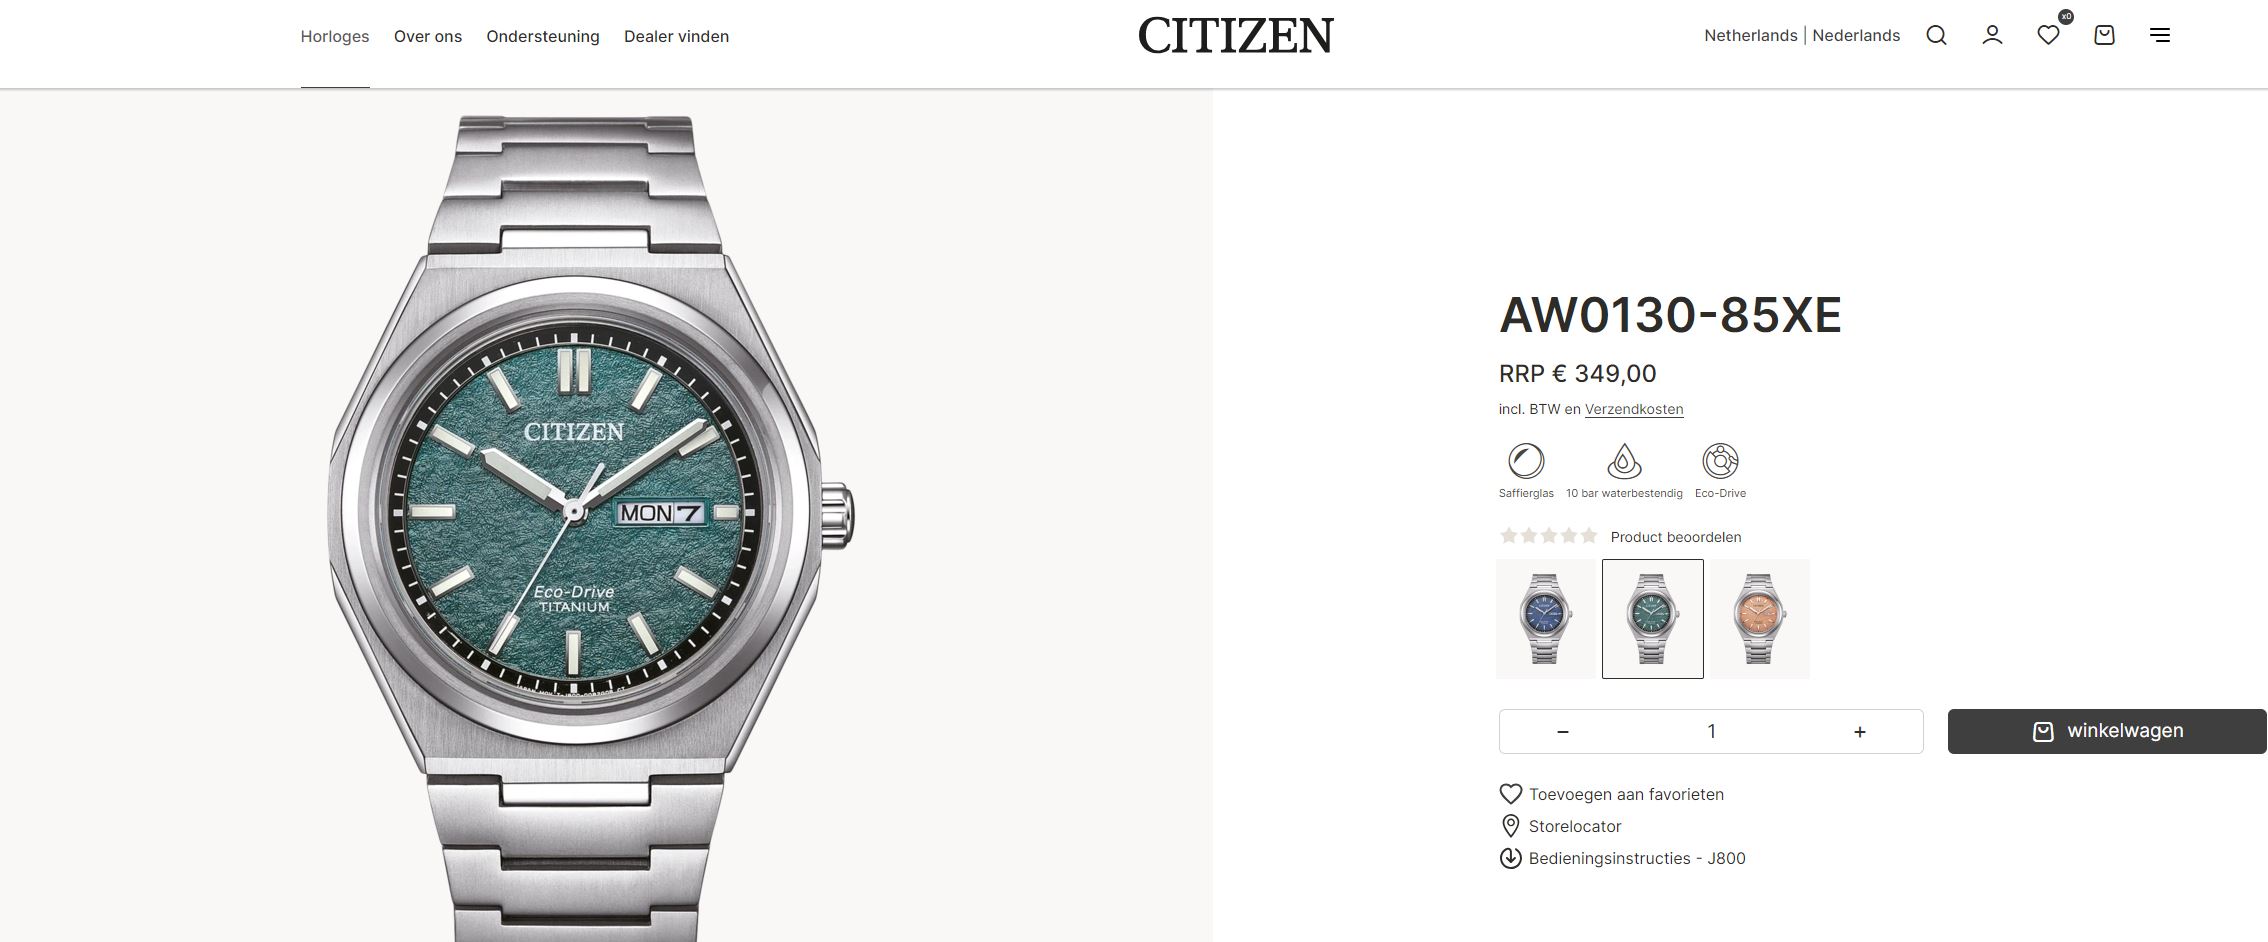The height and width of the screenshot is (942, 2268).
Task: Open the Horloges menu
Action: click(x=335, y=37)
